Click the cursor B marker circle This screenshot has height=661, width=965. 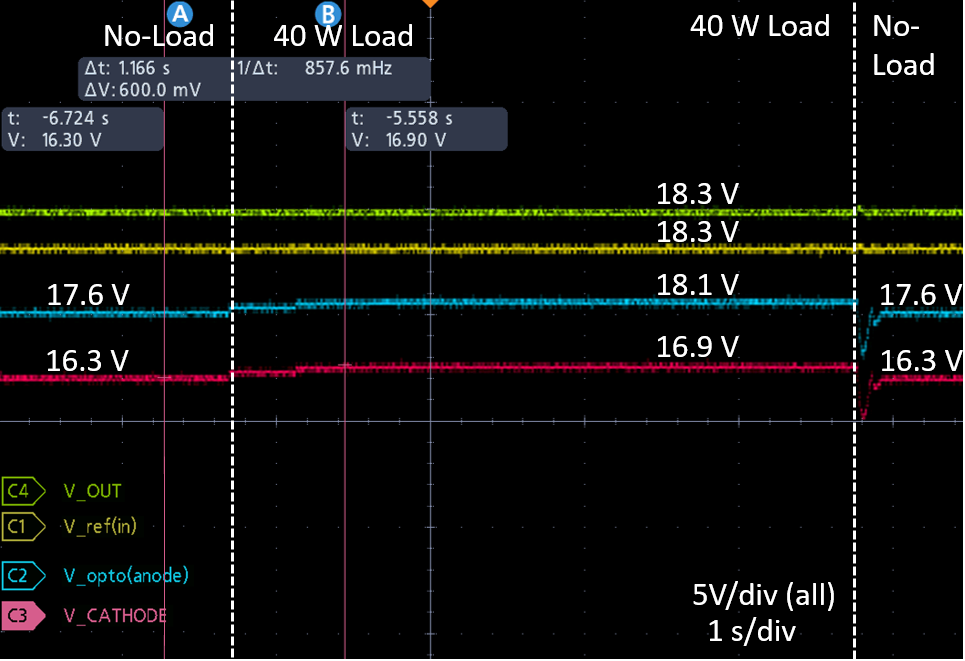328,13
